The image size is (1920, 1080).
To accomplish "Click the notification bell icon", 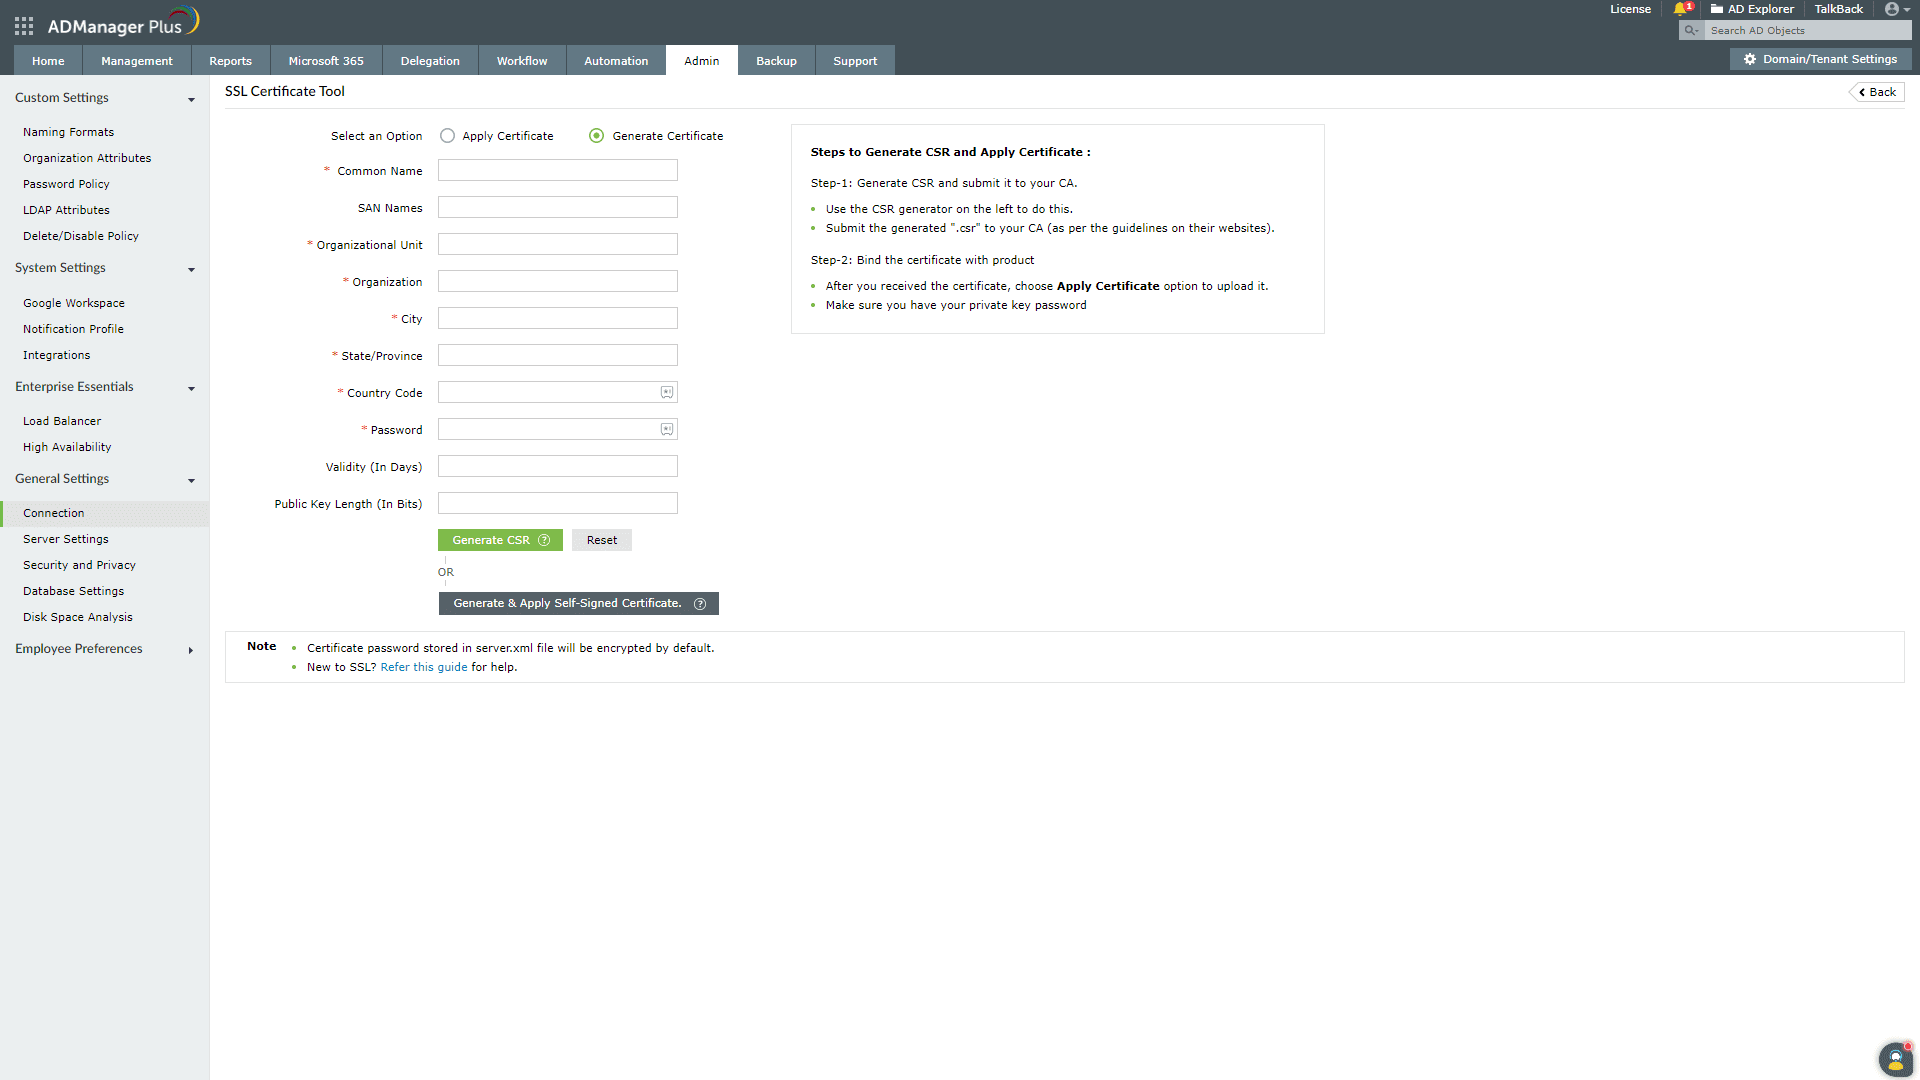I will tap(1680, 9).
